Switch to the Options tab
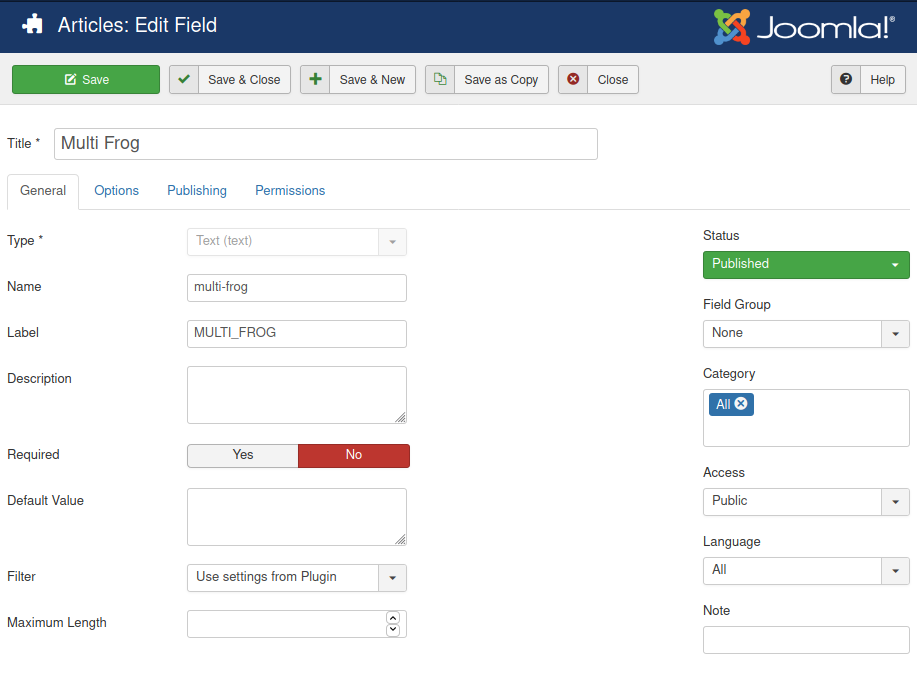 (116, 191)
